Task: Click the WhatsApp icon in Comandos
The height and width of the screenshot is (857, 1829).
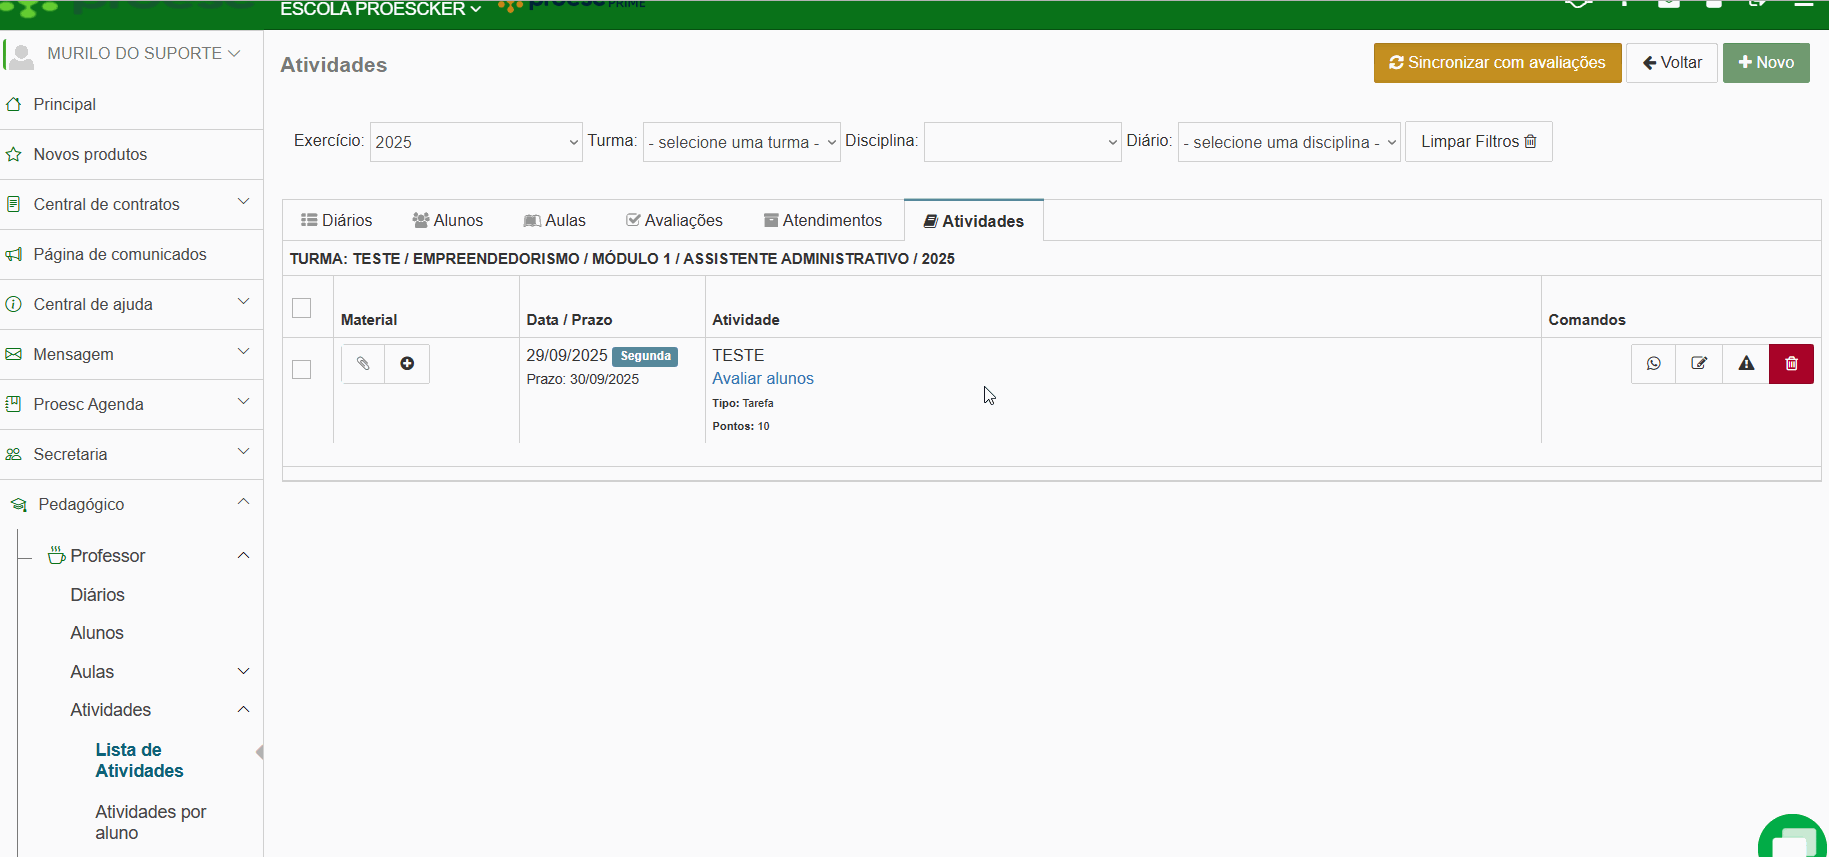Action: [1654, 364]
